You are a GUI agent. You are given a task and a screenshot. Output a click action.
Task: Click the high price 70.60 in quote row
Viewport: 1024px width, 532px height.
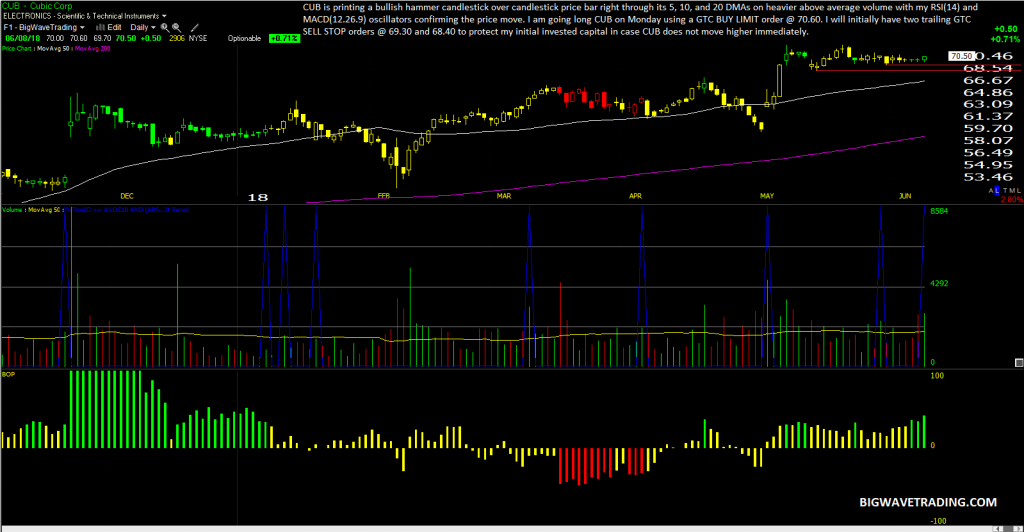[78, 39]
